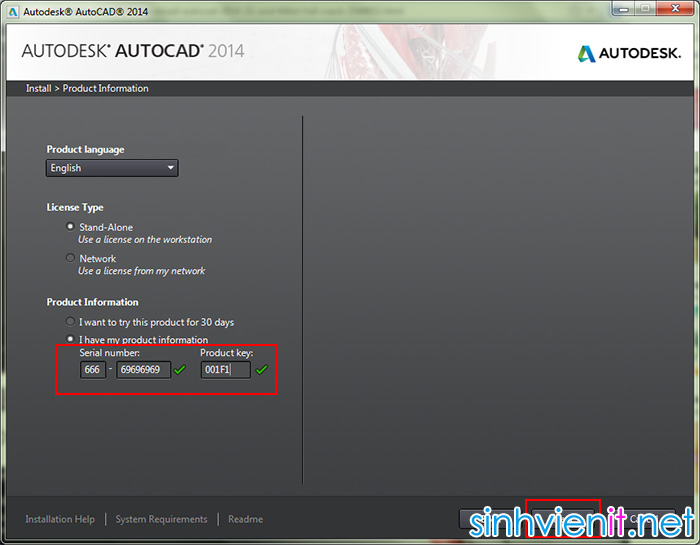Click the green checkmark beside the serial number
This screenshot has width=700, height=545.
(180, 370)
